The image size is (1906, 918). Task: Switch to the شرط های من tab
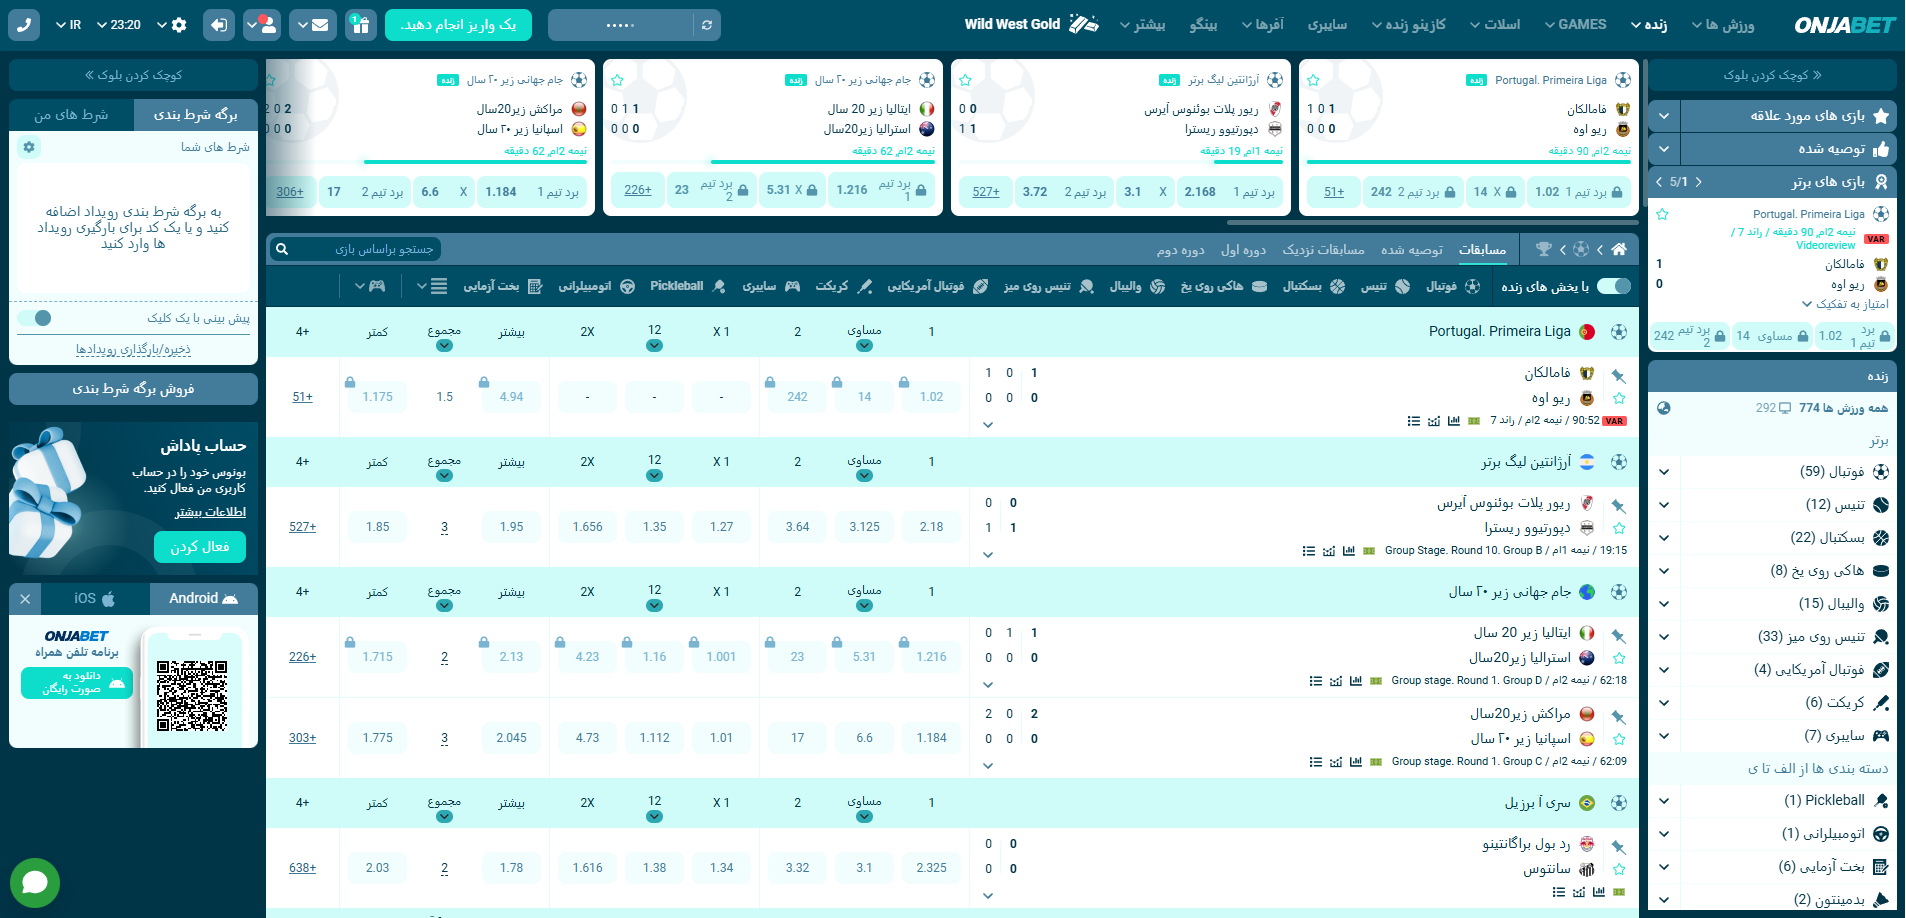tap(71, 115)
